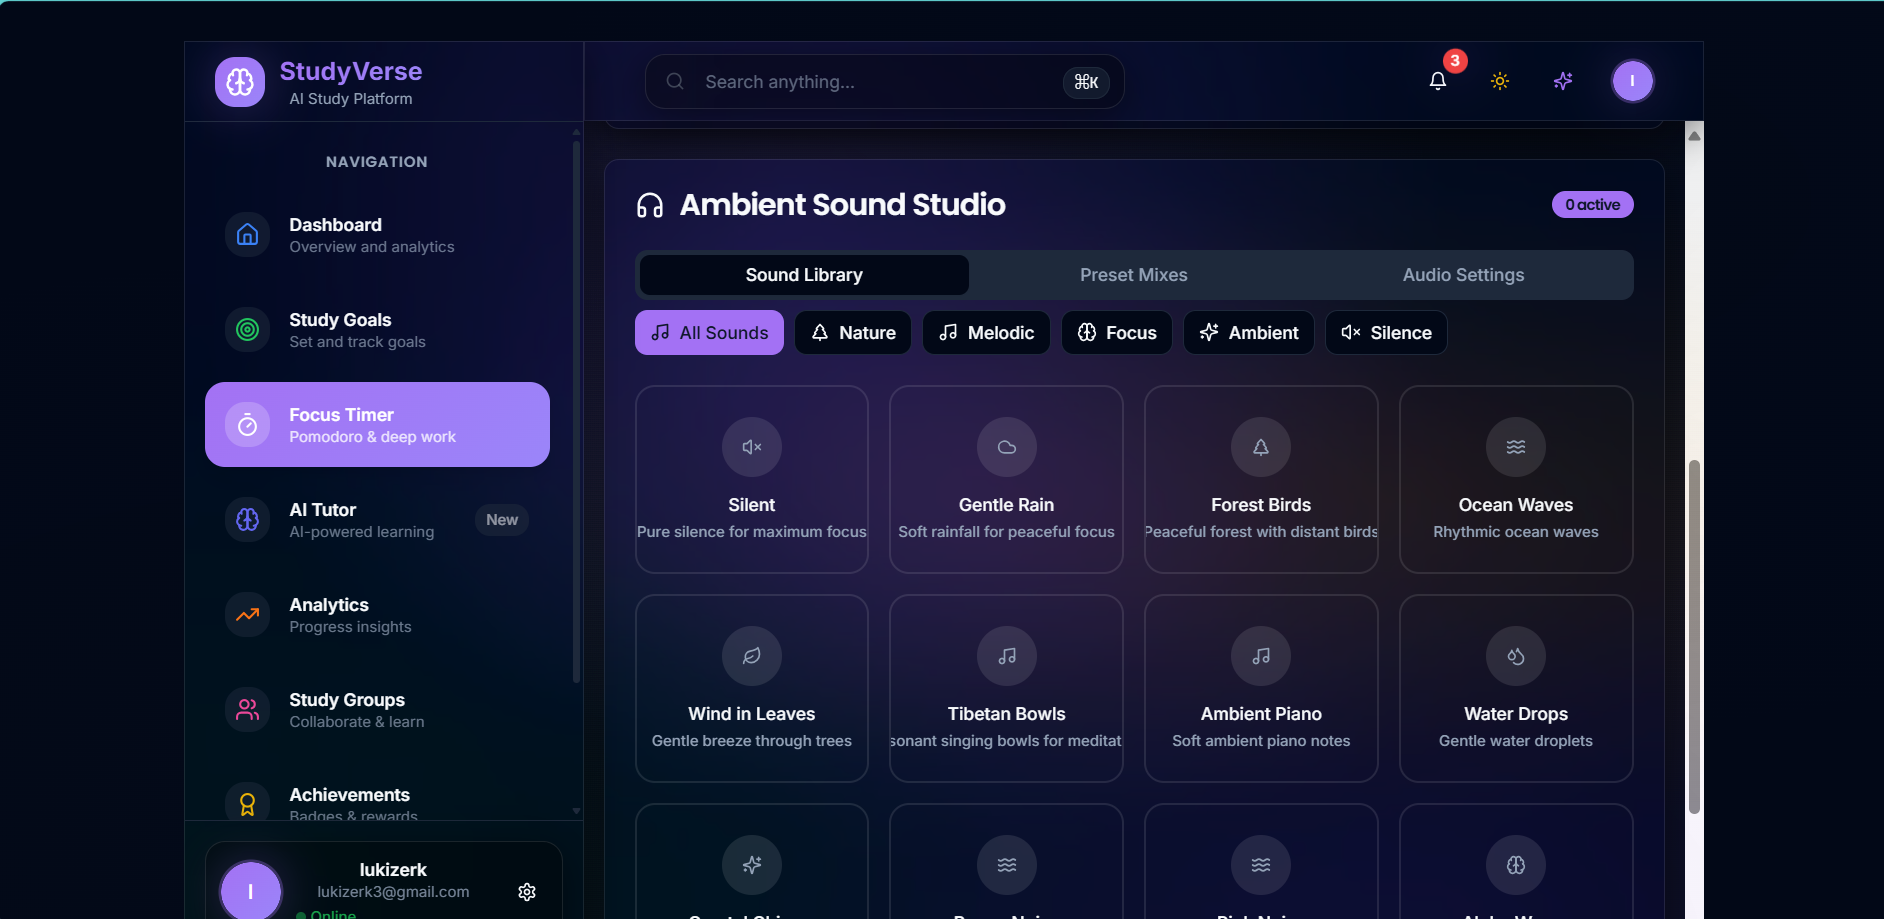This screenshot has height=919, width=1884.
Task: Show only Focus category sounds
Action: (1116, 332)
